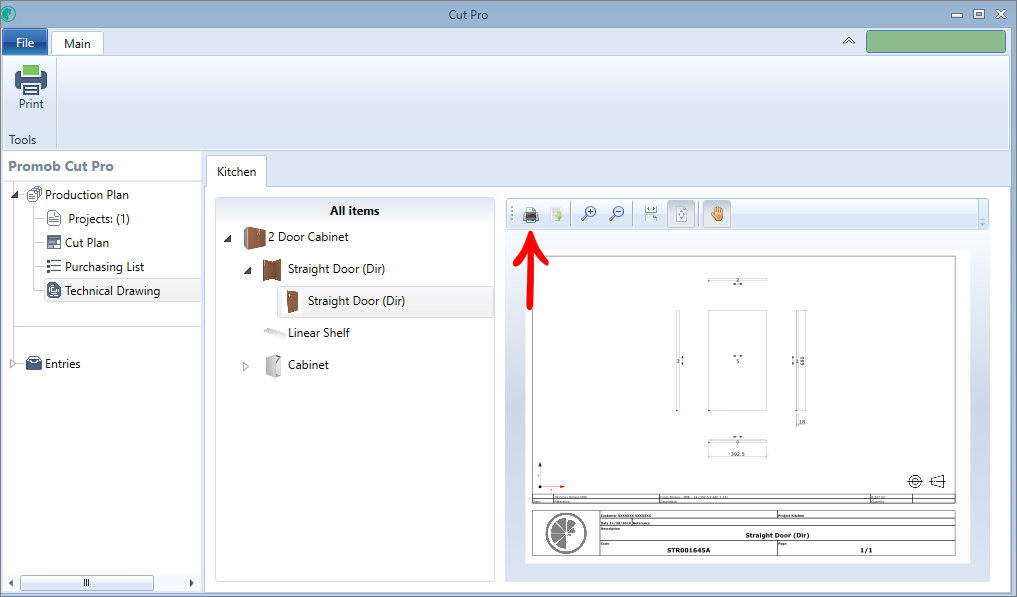Select the Kitchen tab
Screen dimensions: 1017x597
click(236, 171)
